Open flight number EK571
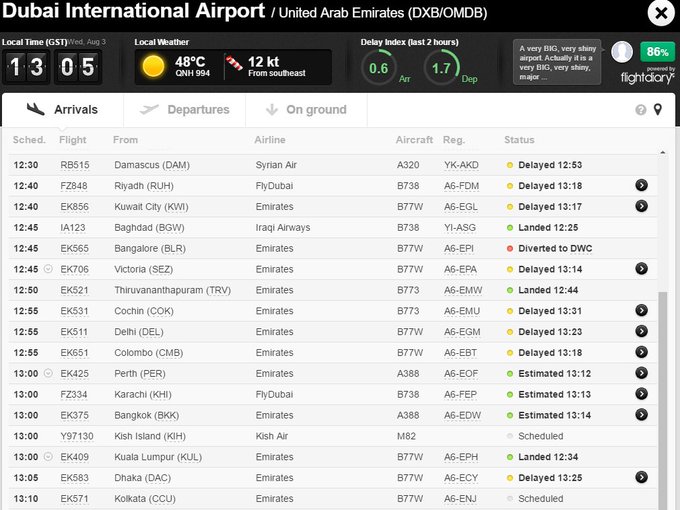Viewport: 680px width, 510px height. (x=74, y=499)
